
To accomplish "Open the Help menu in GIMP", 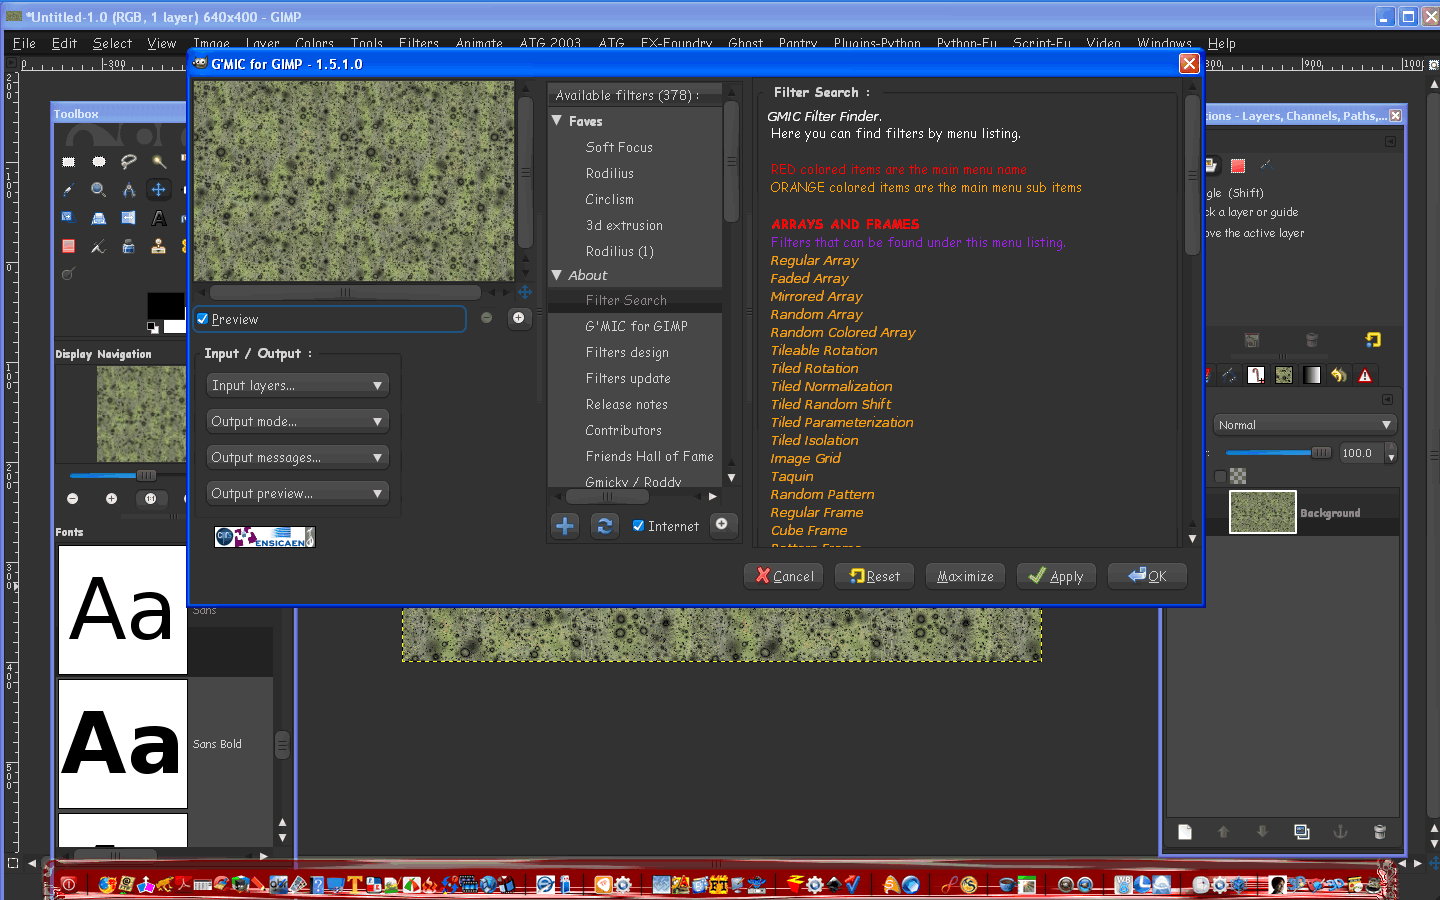I will (x=1221, y=43).
